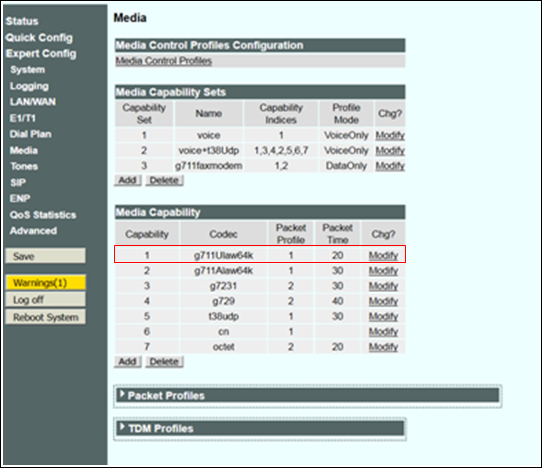Click the Reboot System button
Viewport: 542px width, 468px height.
coord(45,317)
